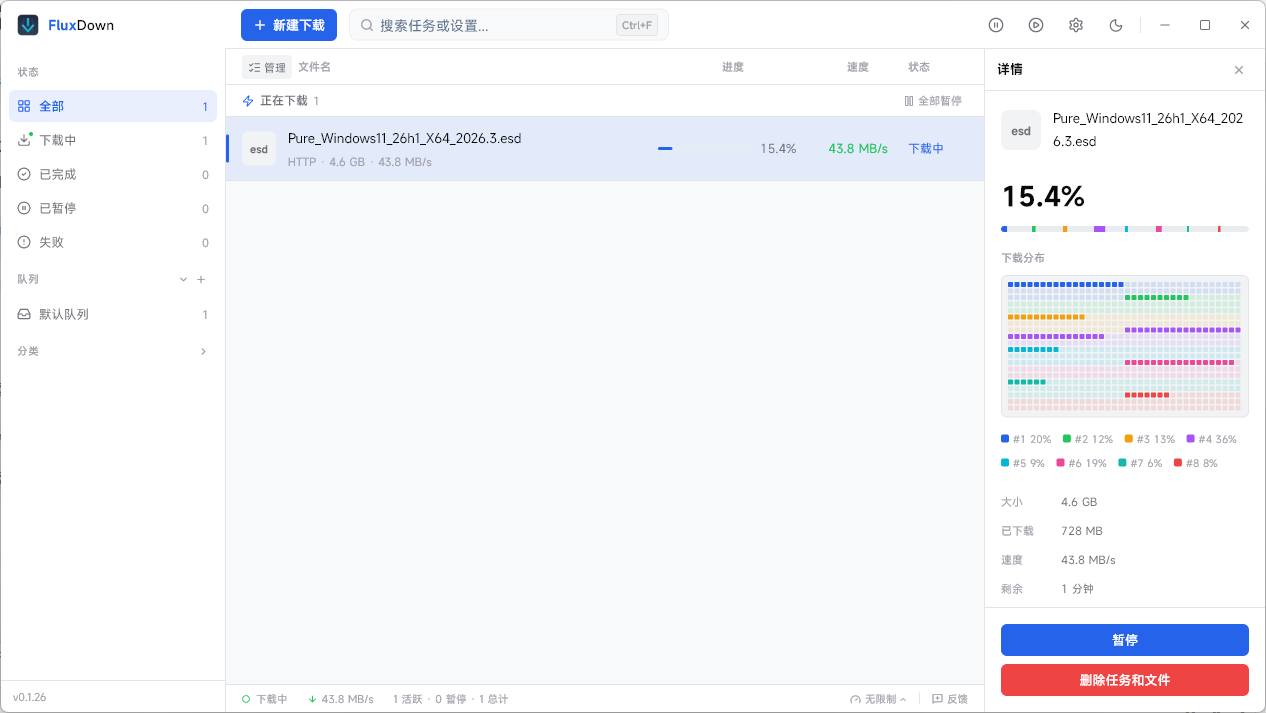Open the settings gear icon
The width and height of the screenshot is (1266, 713).
[x=1075, y=25]
